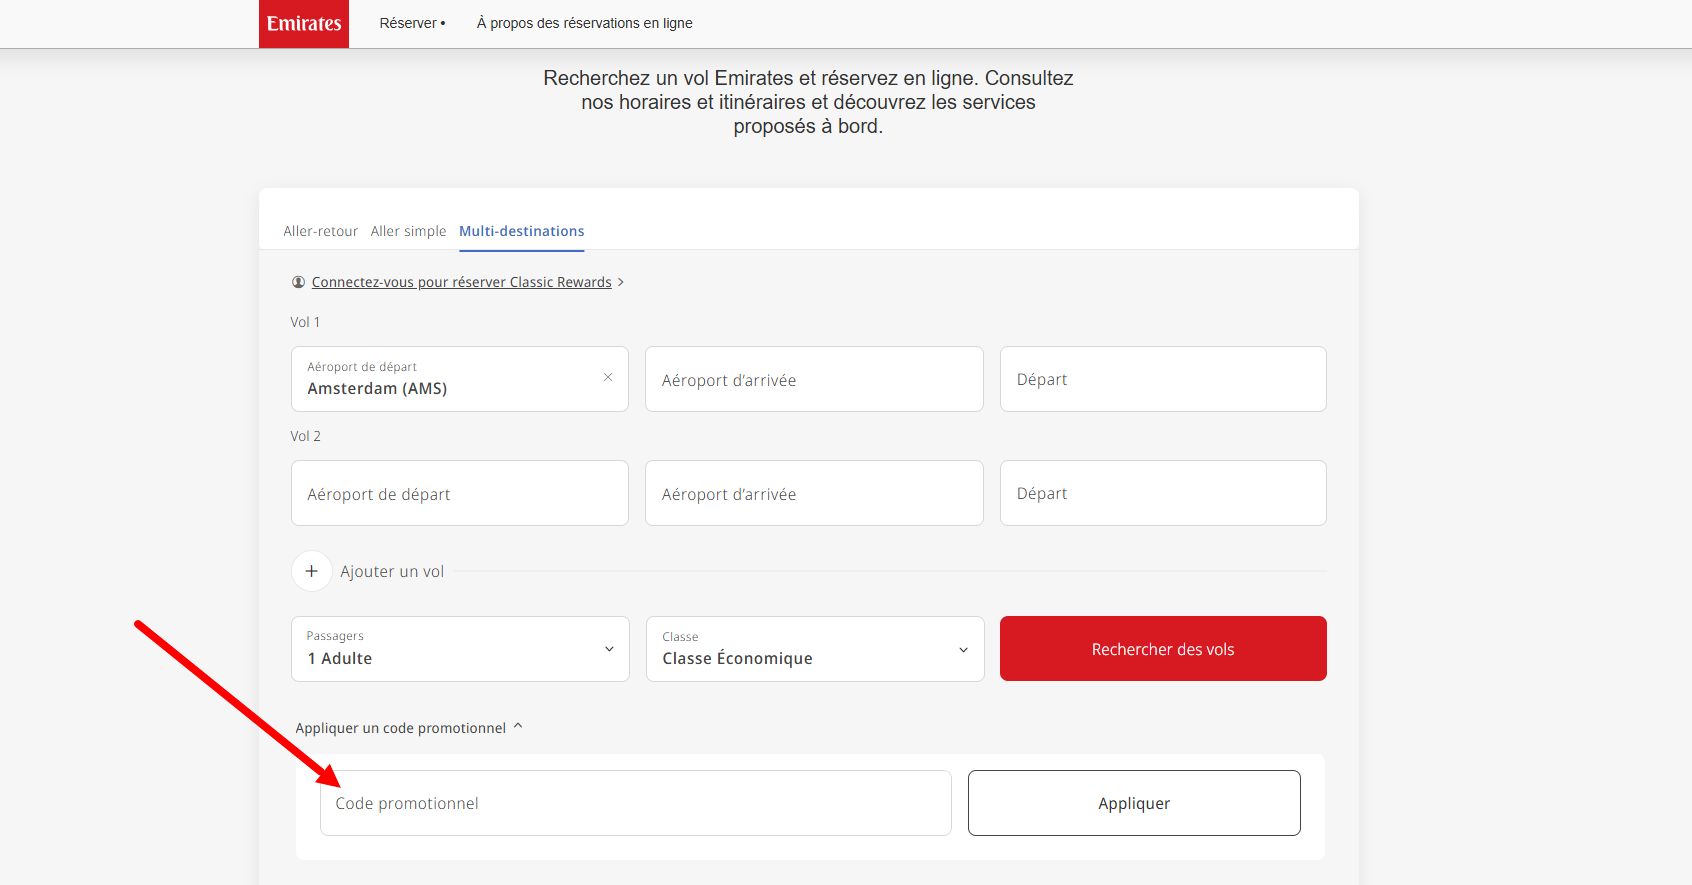The height and width of the screenshot is (885, 1692).
Task: Open the Vol 2 Départ date field
Action: pos(1163,493)
